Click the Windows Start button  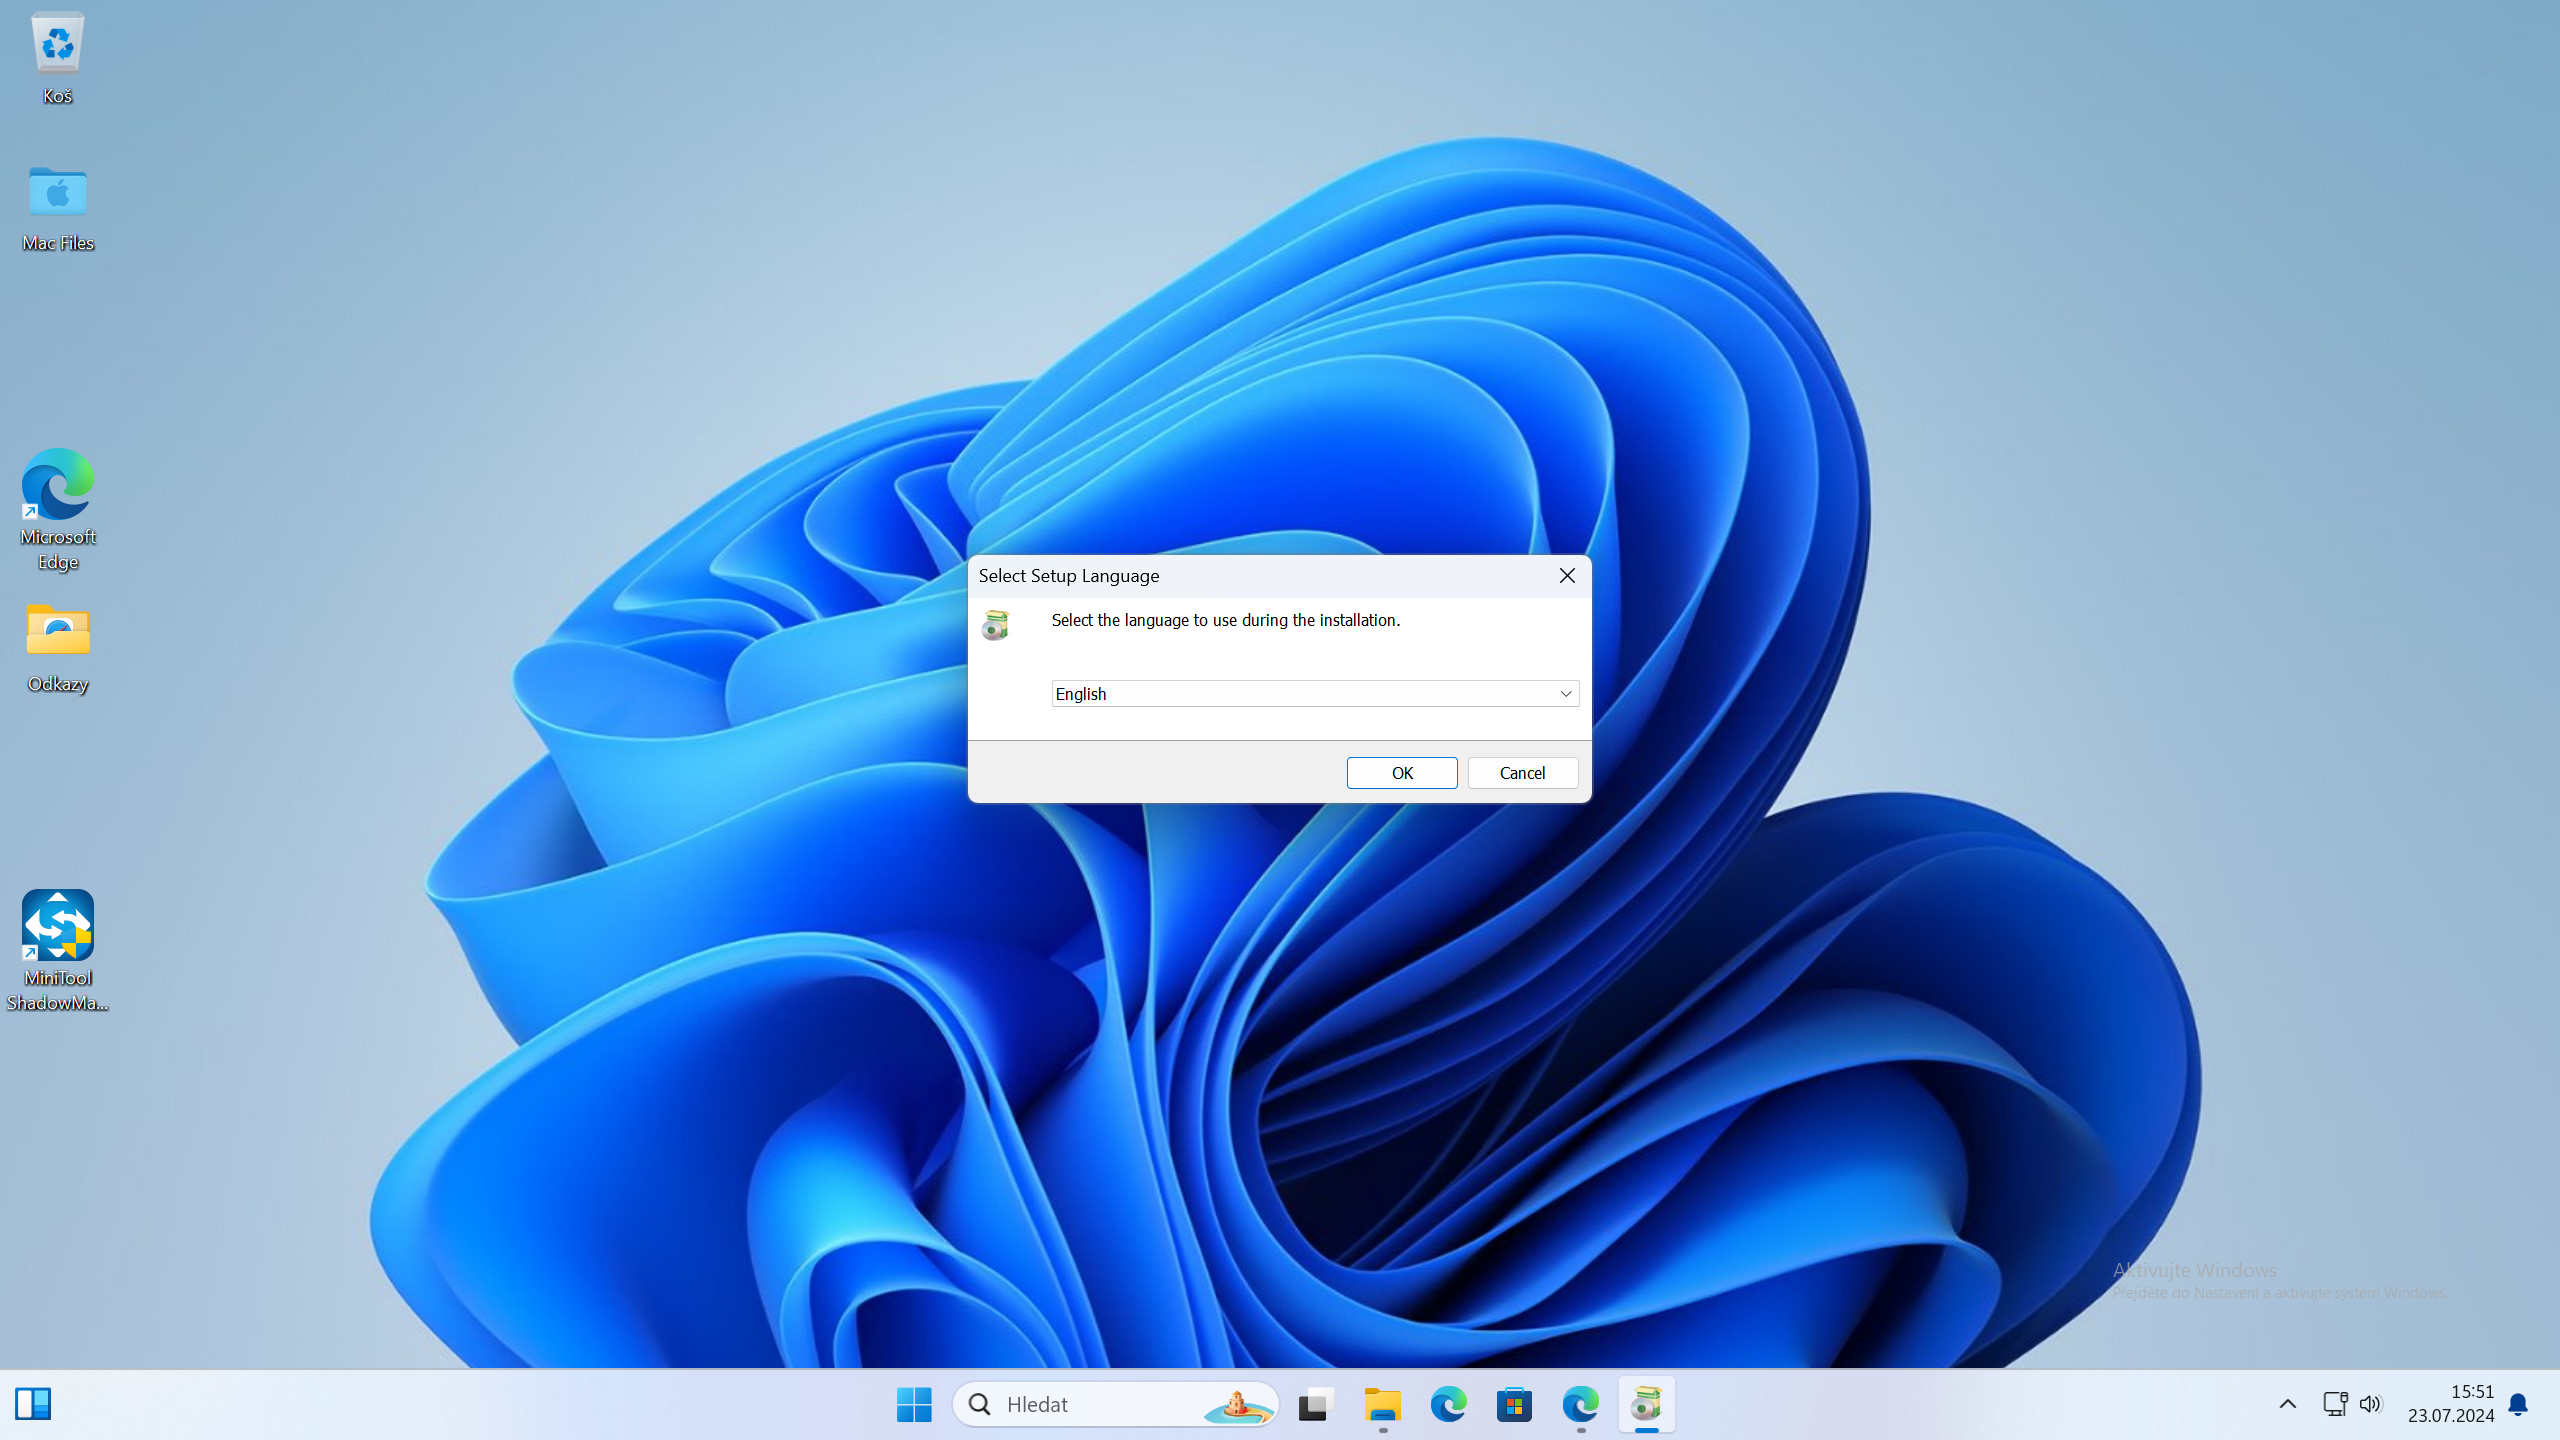(914, 1404)
